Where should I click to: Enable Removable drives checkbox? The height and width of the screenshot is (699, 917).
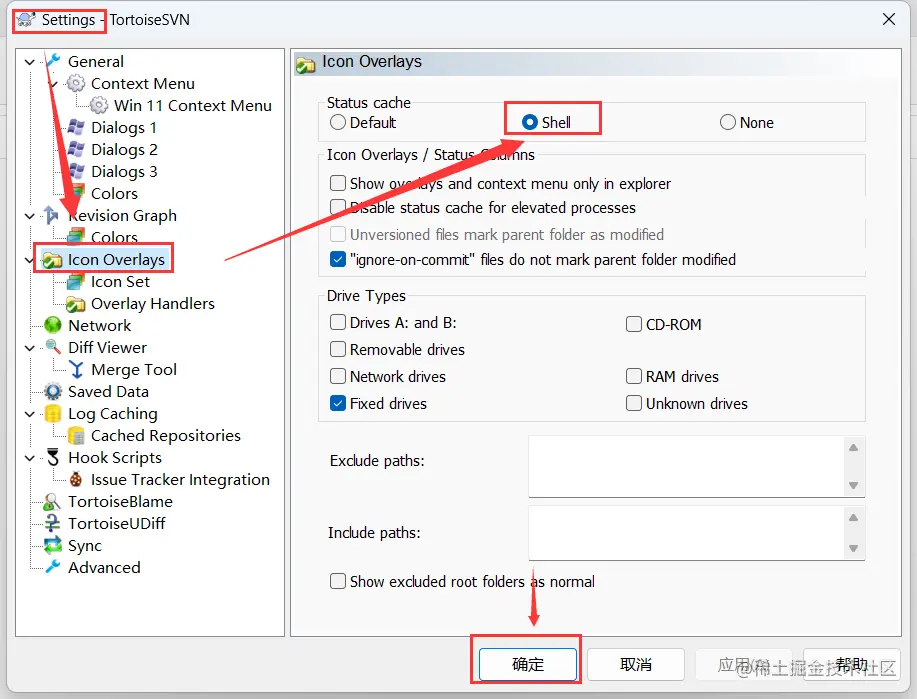pyautogui.click(x=337, y=349)
